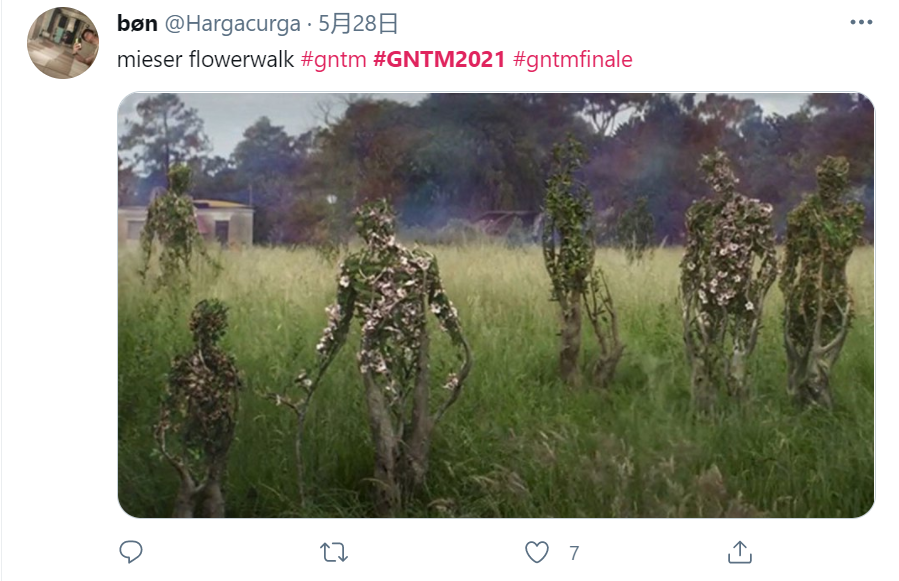Open the @Hargacurga handle link

click(233, 24)
